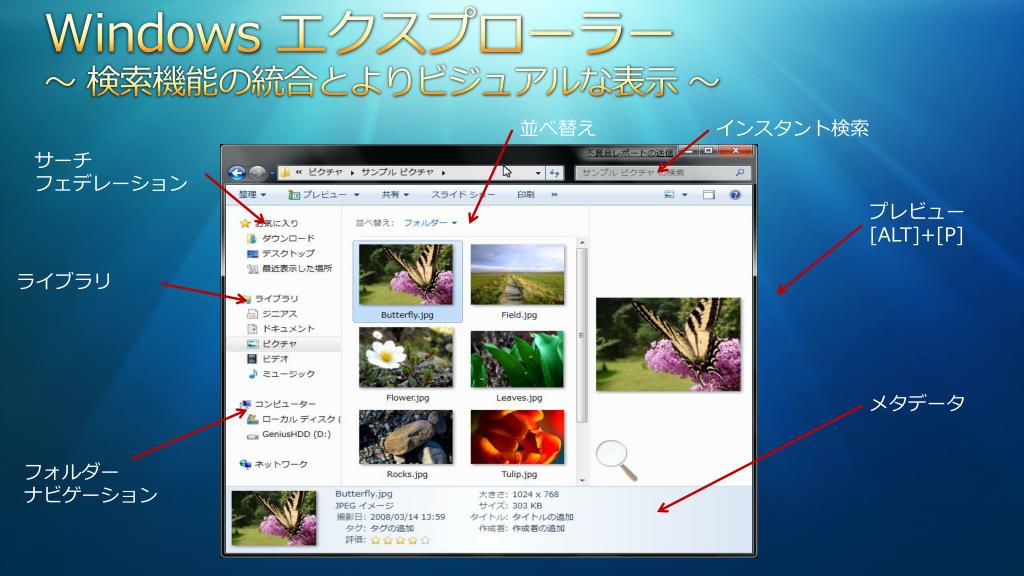Maximize the Explorer window
Viewport: 1024px width, 576px height.
709,151
